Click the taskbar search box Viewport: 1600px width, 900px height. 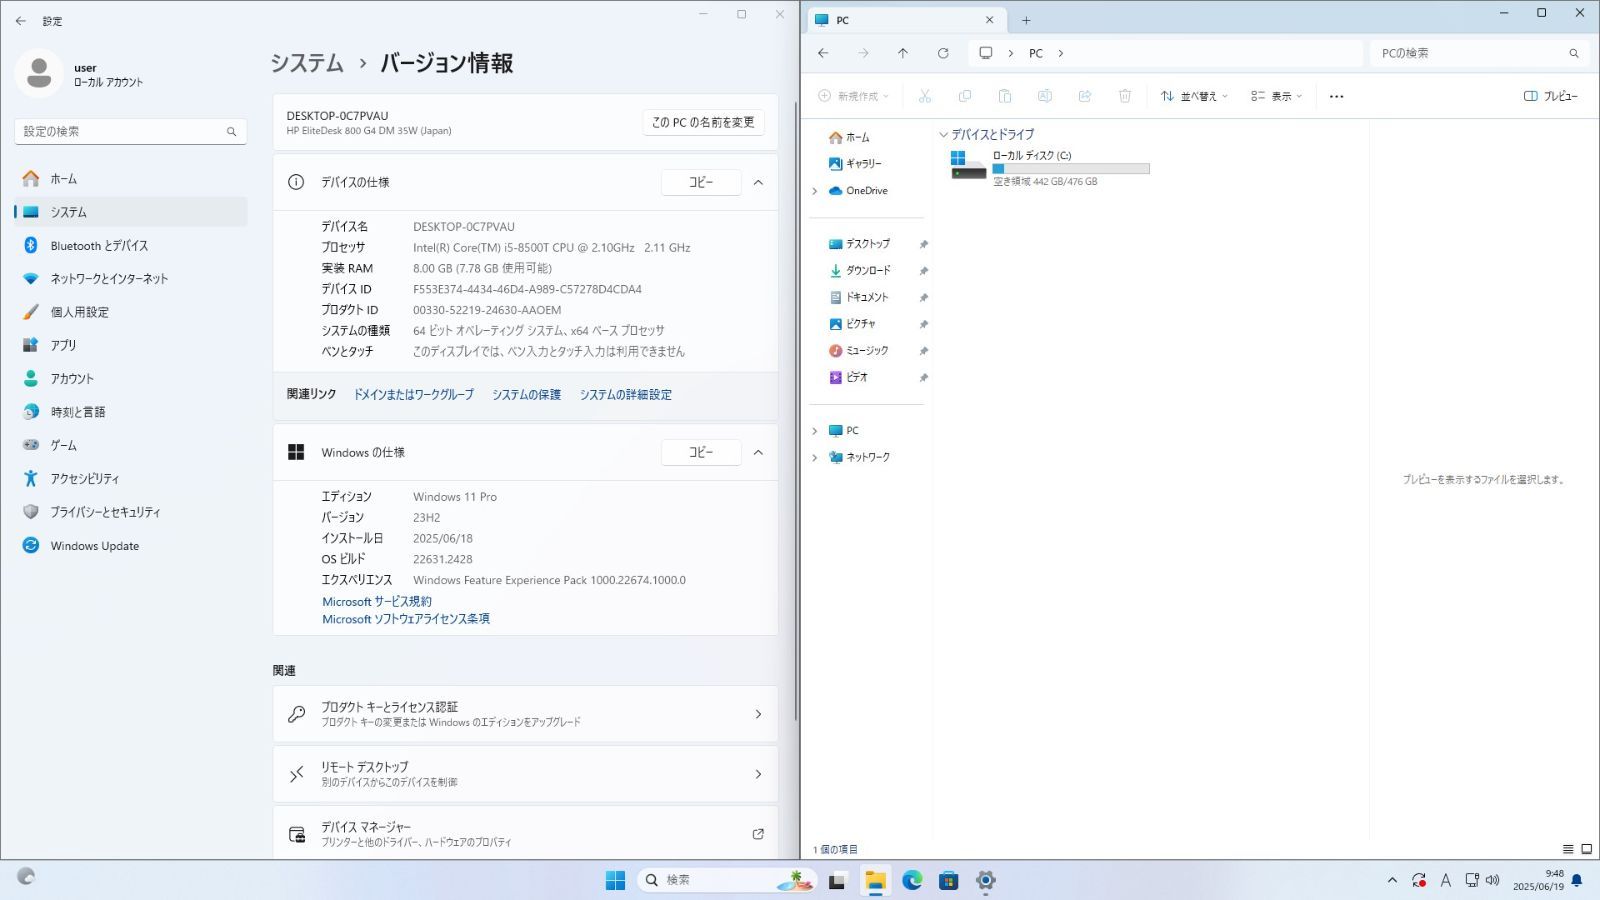click(727, 880)
